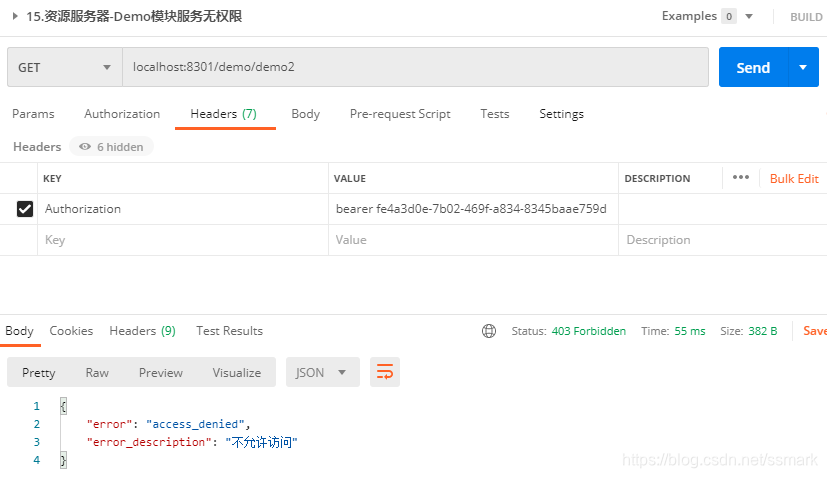Image resolution: width=827 pixels, height=478 pixels.
Task: Click the VALUE column header
Action: (350, 179)
